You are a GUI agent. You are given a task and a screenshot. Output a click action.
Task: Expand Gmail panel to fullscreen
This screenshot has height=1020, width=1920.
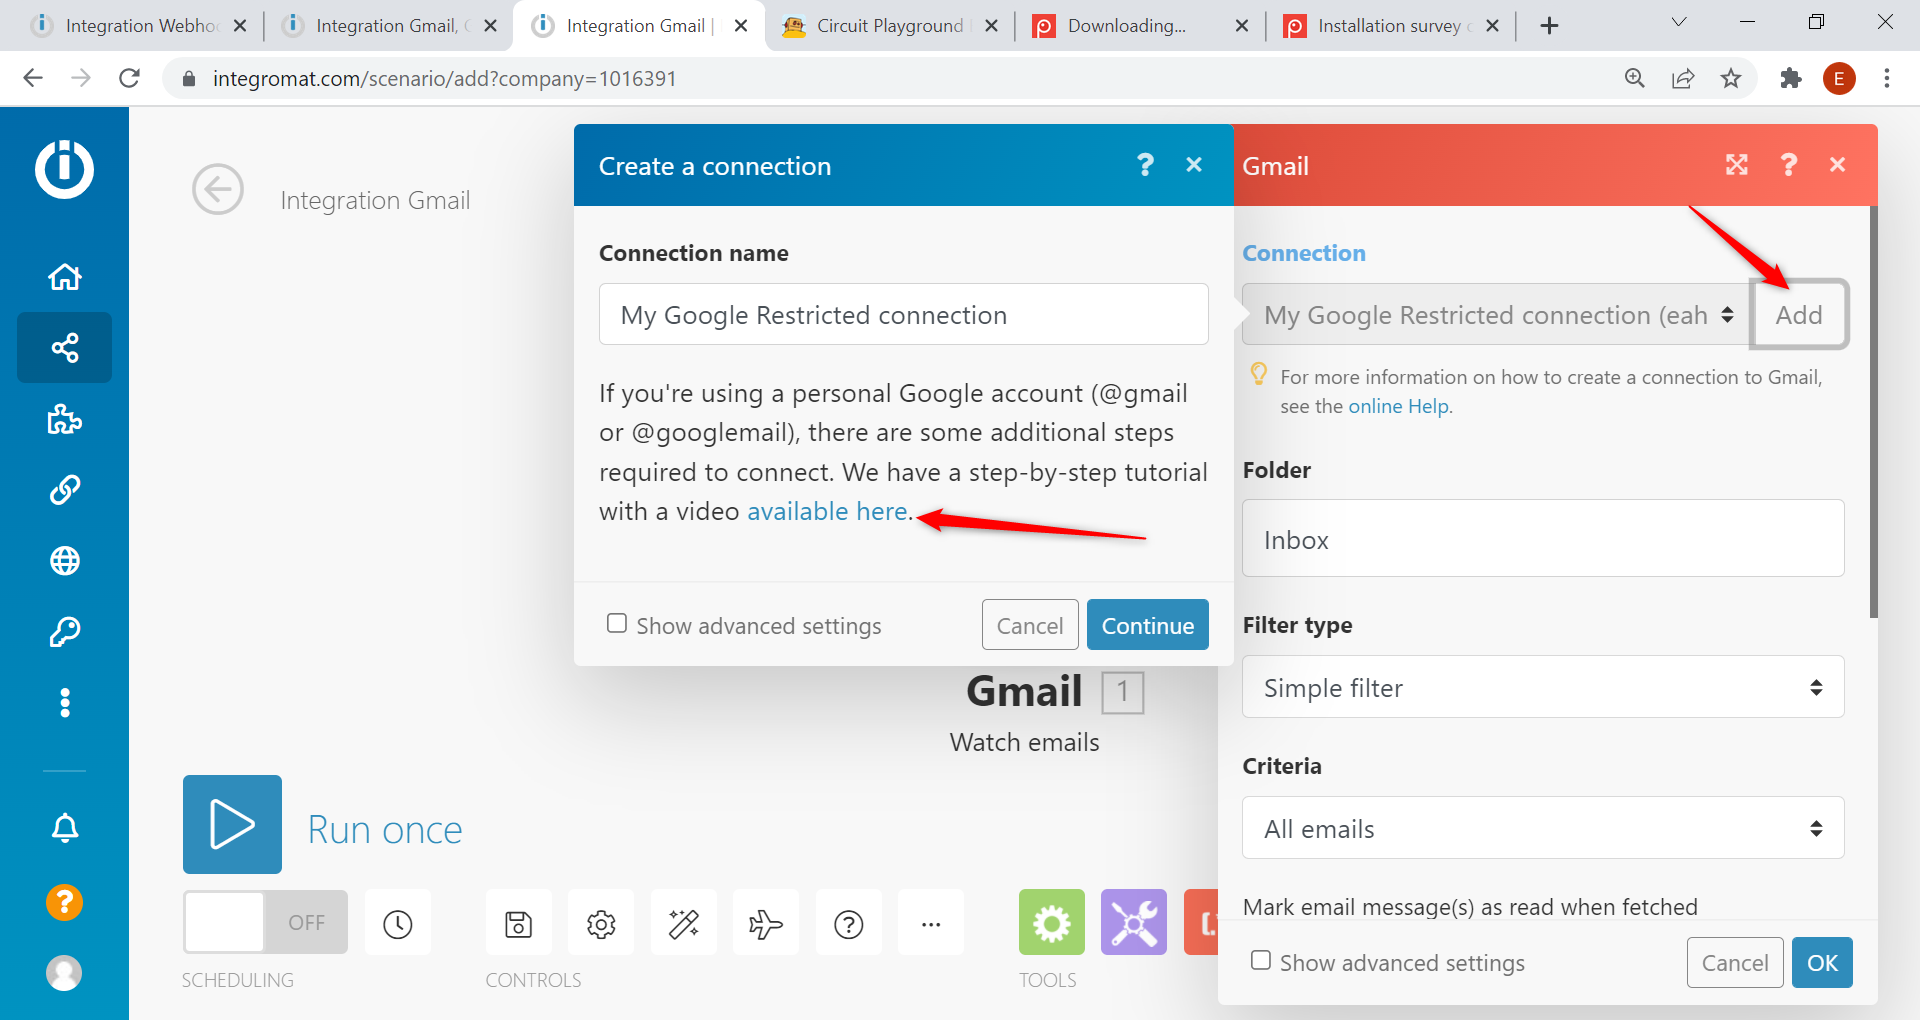[x=1737, y=165]
